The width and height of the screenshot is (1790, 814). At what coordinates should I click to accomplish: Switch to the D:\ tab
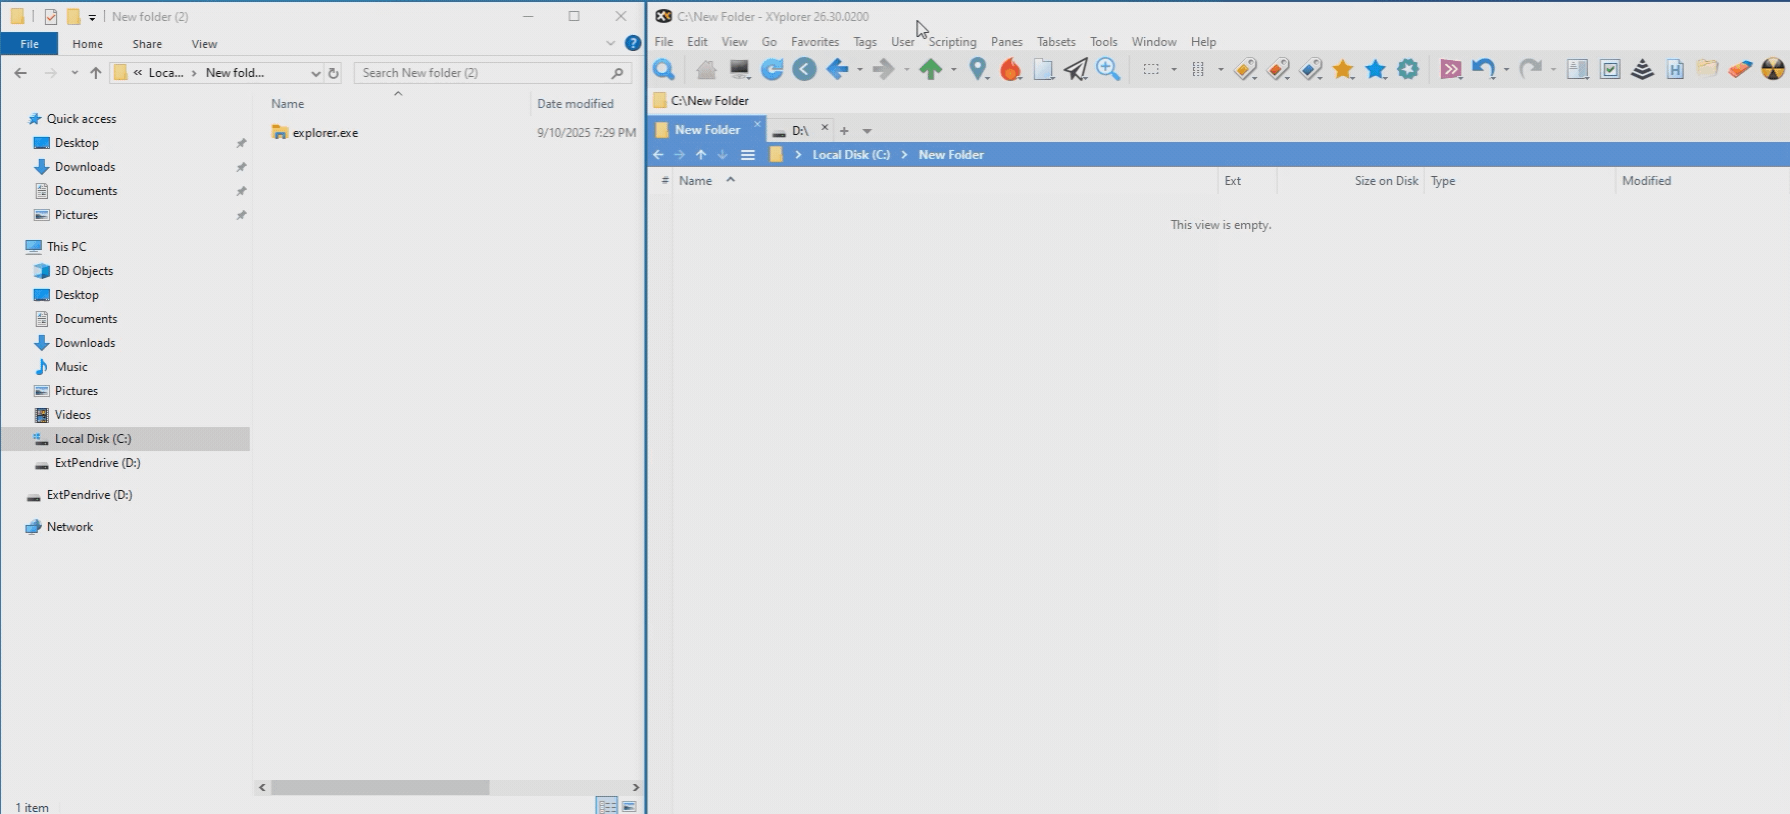[x=800, y=131]
